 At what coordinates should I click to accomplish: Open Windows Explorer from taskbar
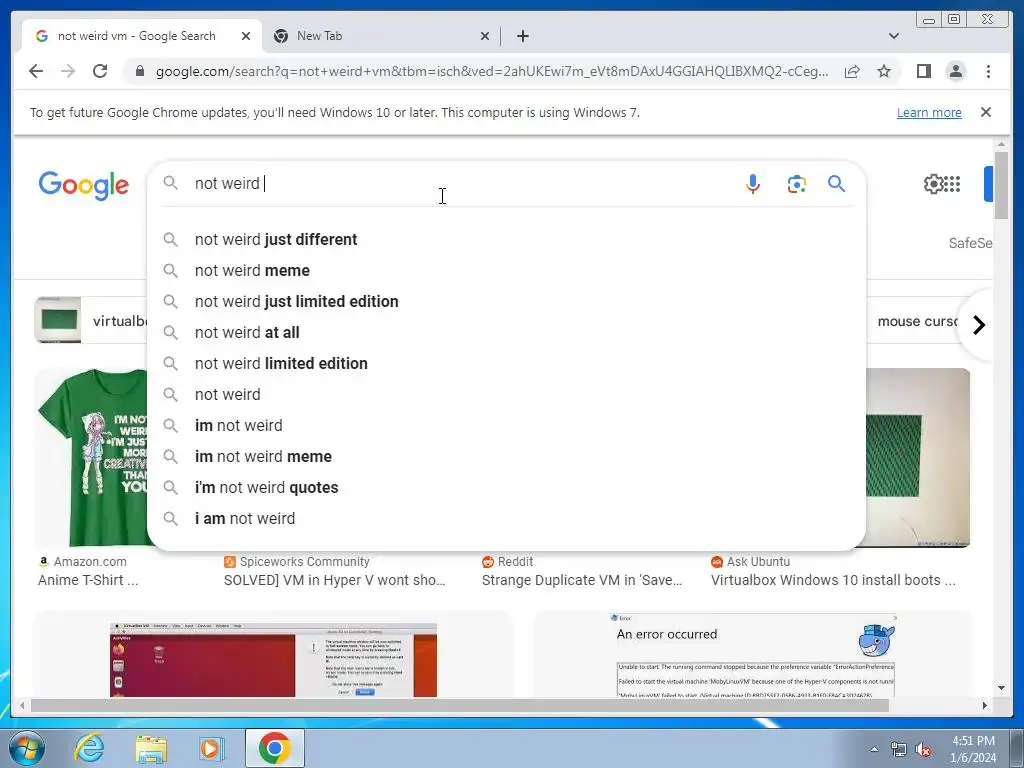point(151,748)
